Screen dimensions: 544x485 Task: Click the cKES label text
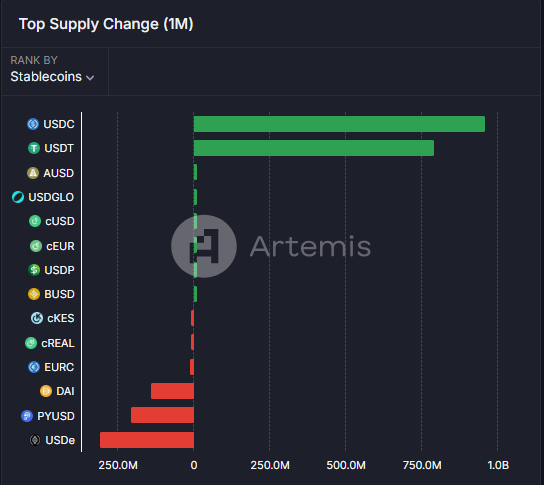point(61,318)
